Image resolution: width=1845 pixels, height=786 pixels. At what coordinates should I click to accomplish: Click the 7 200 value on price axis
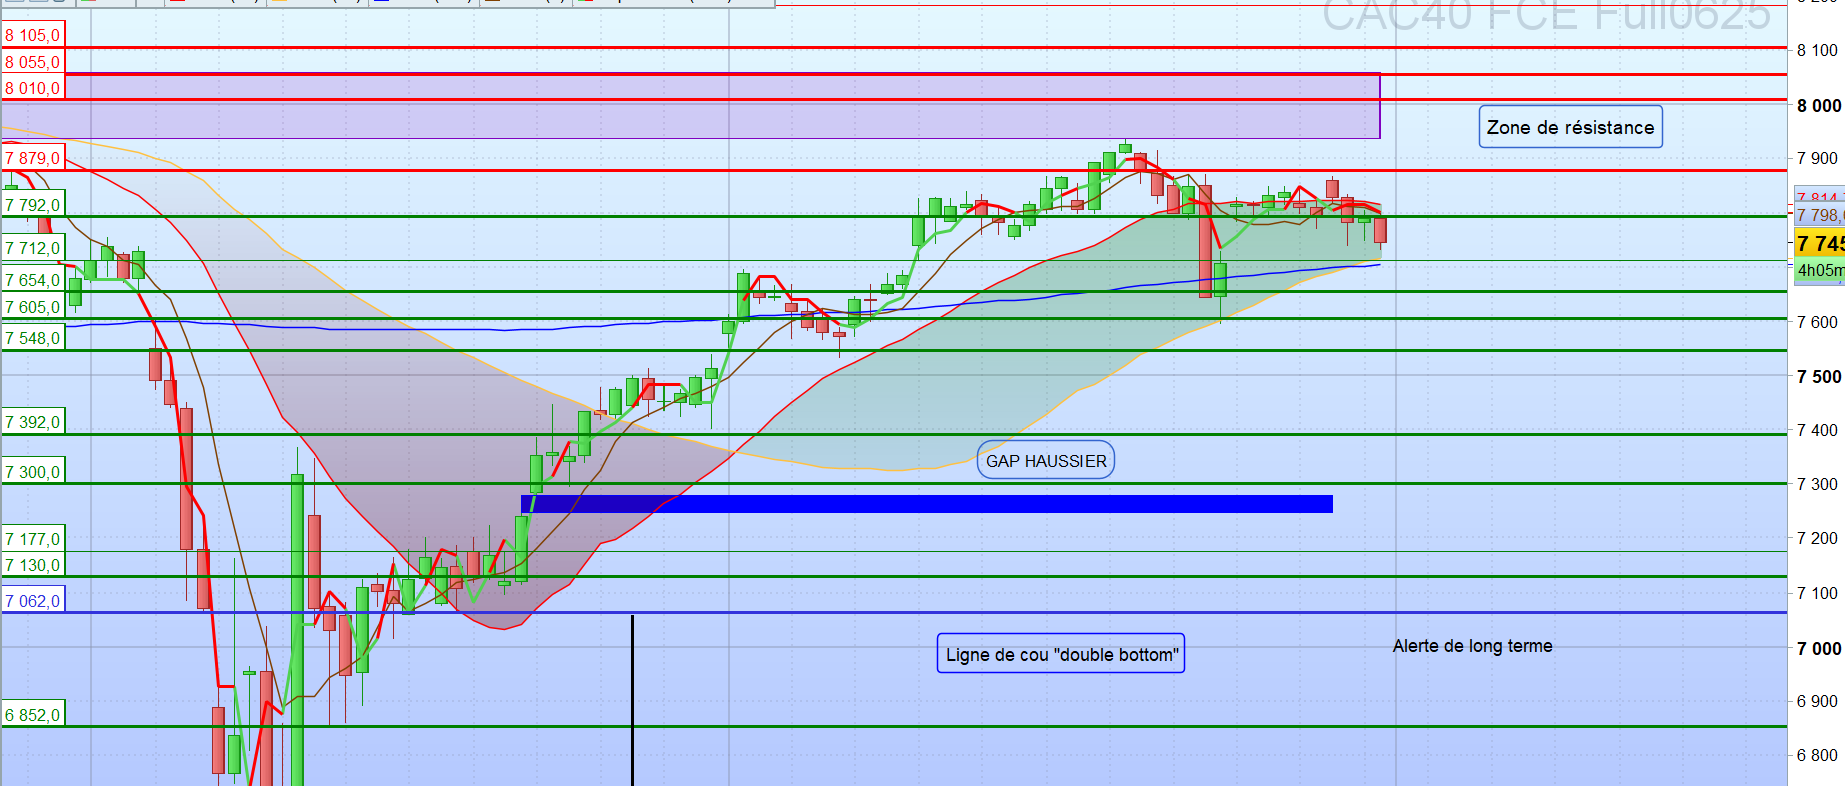tap(1817, 538)
